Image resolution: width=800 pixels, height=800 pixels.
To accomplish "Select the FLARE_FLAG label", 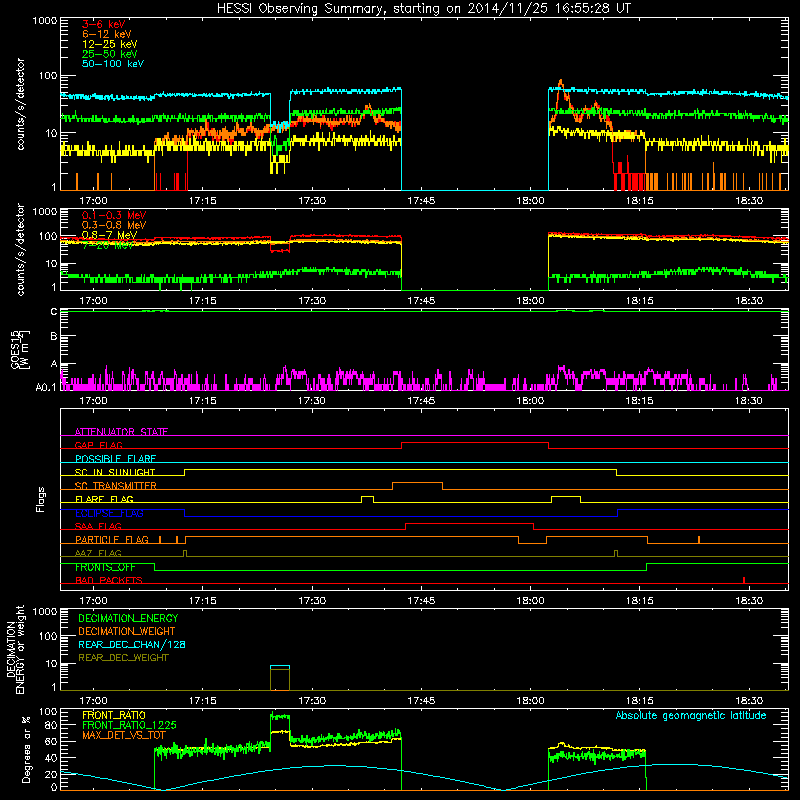I will (104, 499).
